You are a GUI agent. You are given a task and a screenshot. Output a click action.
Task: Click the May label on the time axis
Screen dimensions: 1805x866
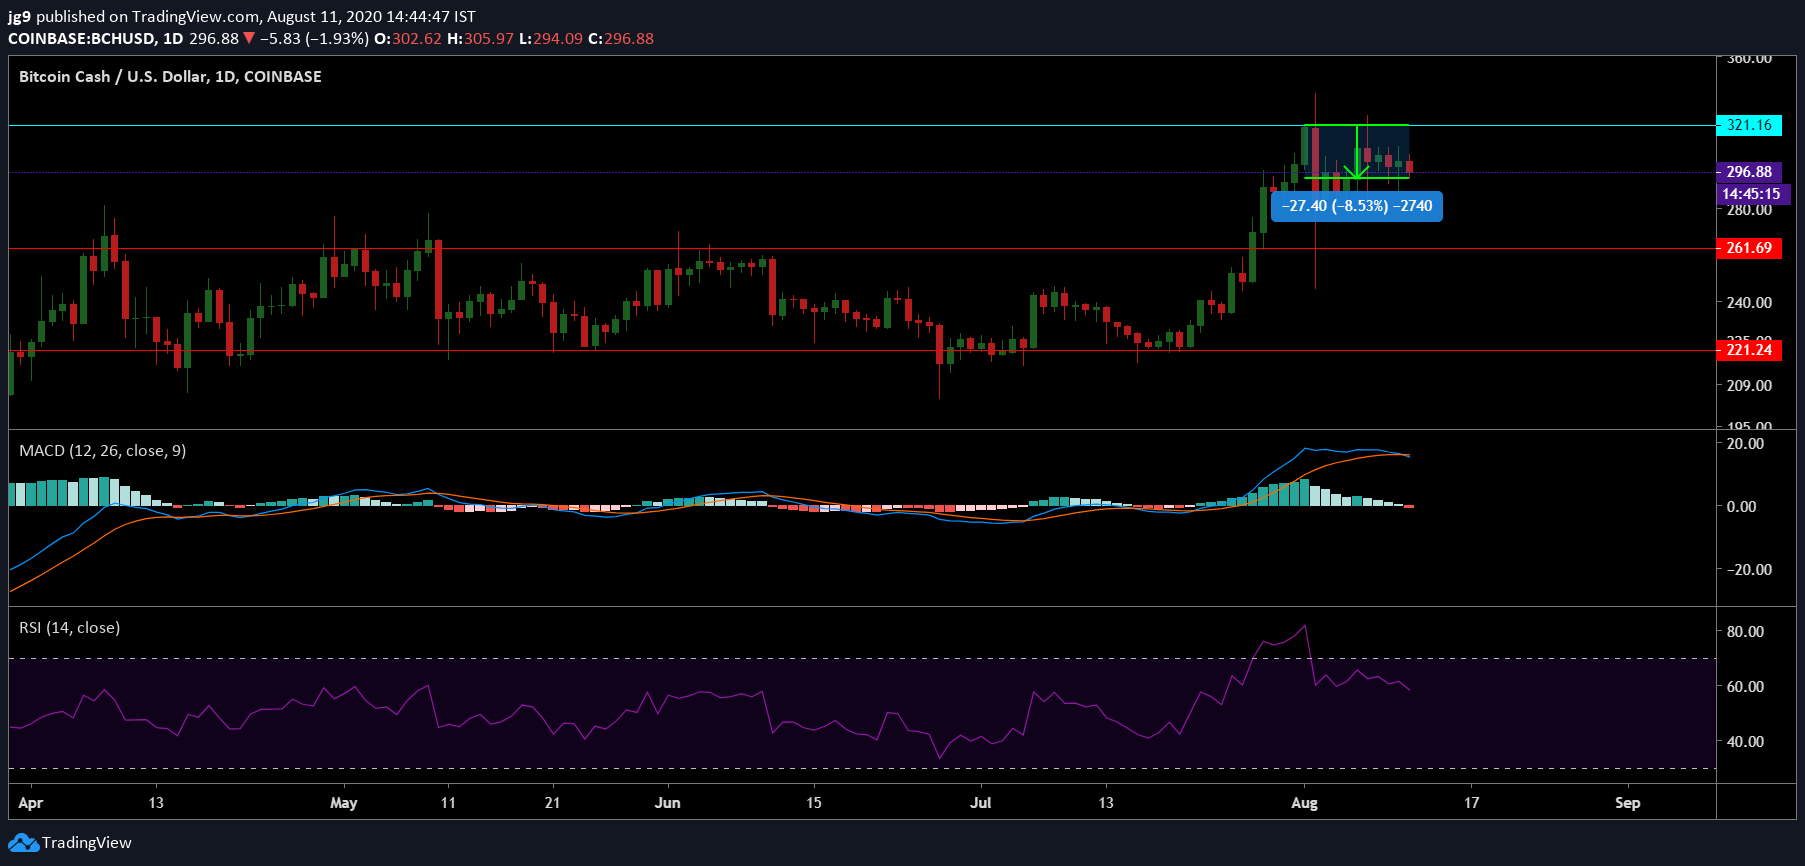pyautogui.click(x=343, y=803)
